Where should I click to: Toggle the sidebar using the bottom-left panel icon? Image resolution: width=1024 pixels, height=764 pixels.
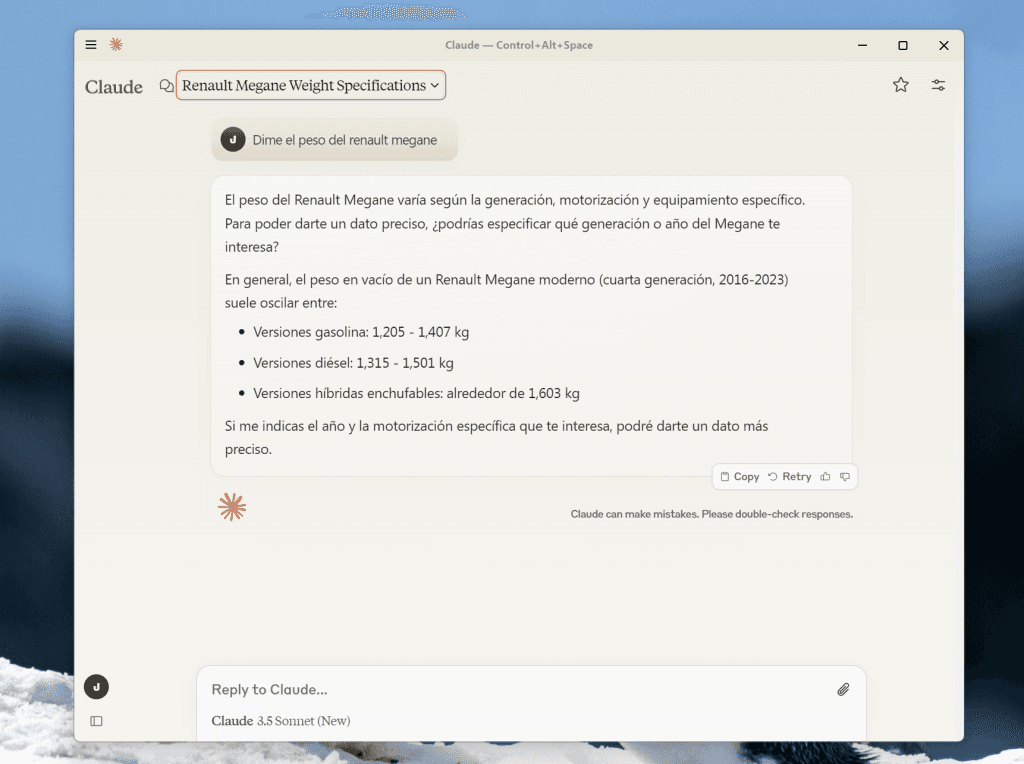pos(96,721)
